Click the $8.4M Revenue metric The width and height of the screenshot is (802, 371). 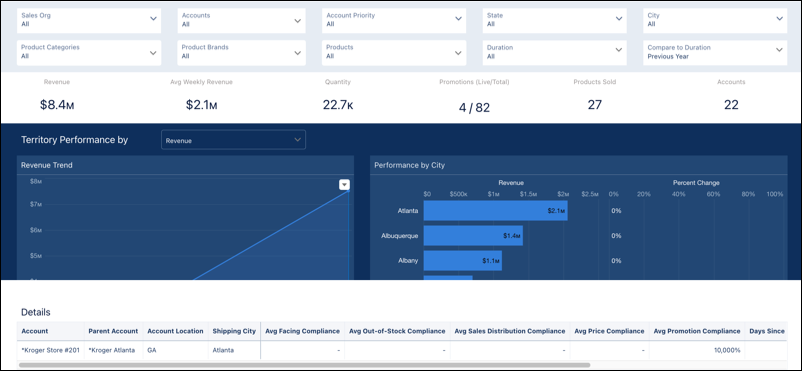point(57,105)
